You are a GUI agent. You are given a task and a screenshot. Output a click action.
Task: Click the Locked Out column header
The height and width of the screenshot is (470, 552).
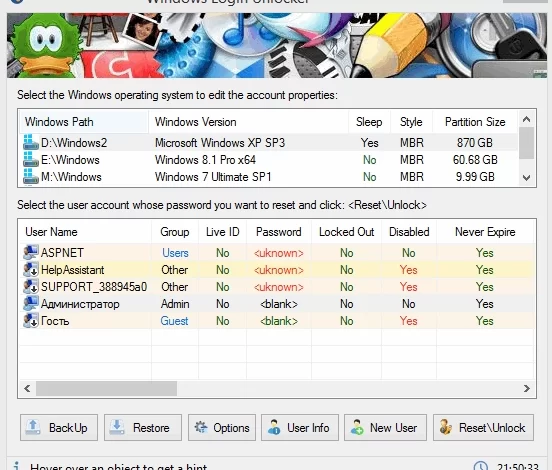click(346, 232)
